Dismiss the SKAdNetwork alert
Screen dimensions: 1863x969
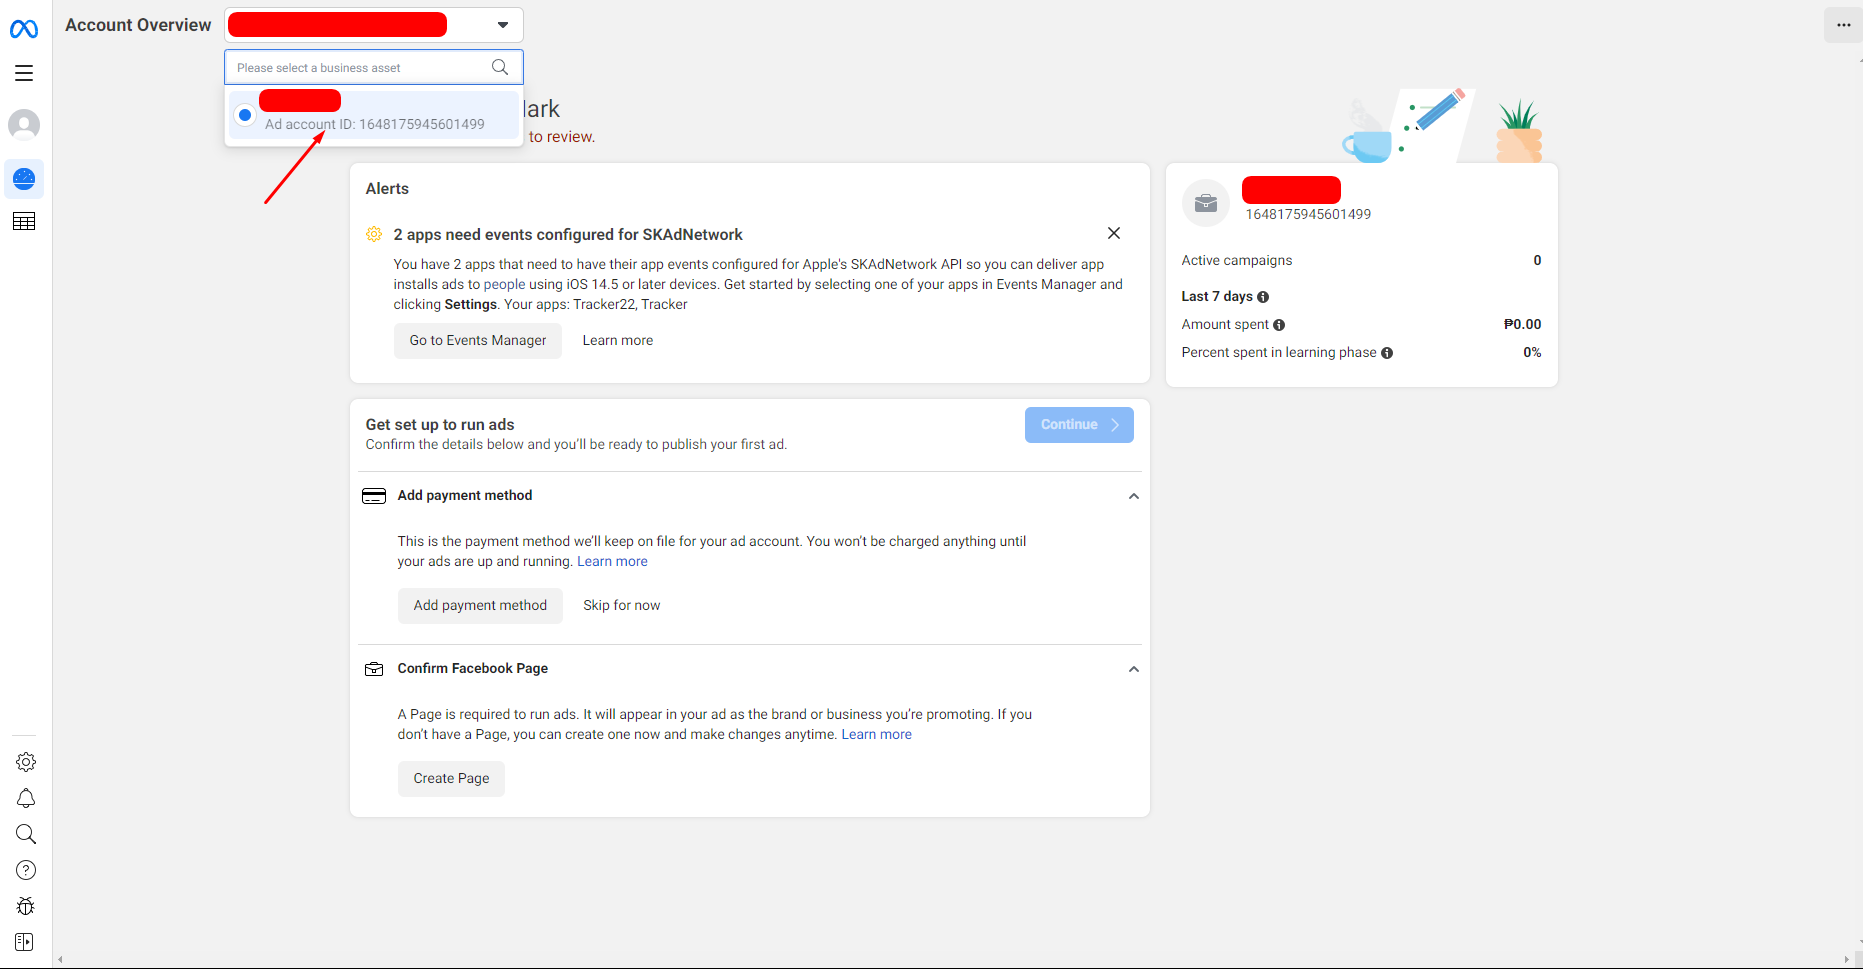click(1114, 233)
